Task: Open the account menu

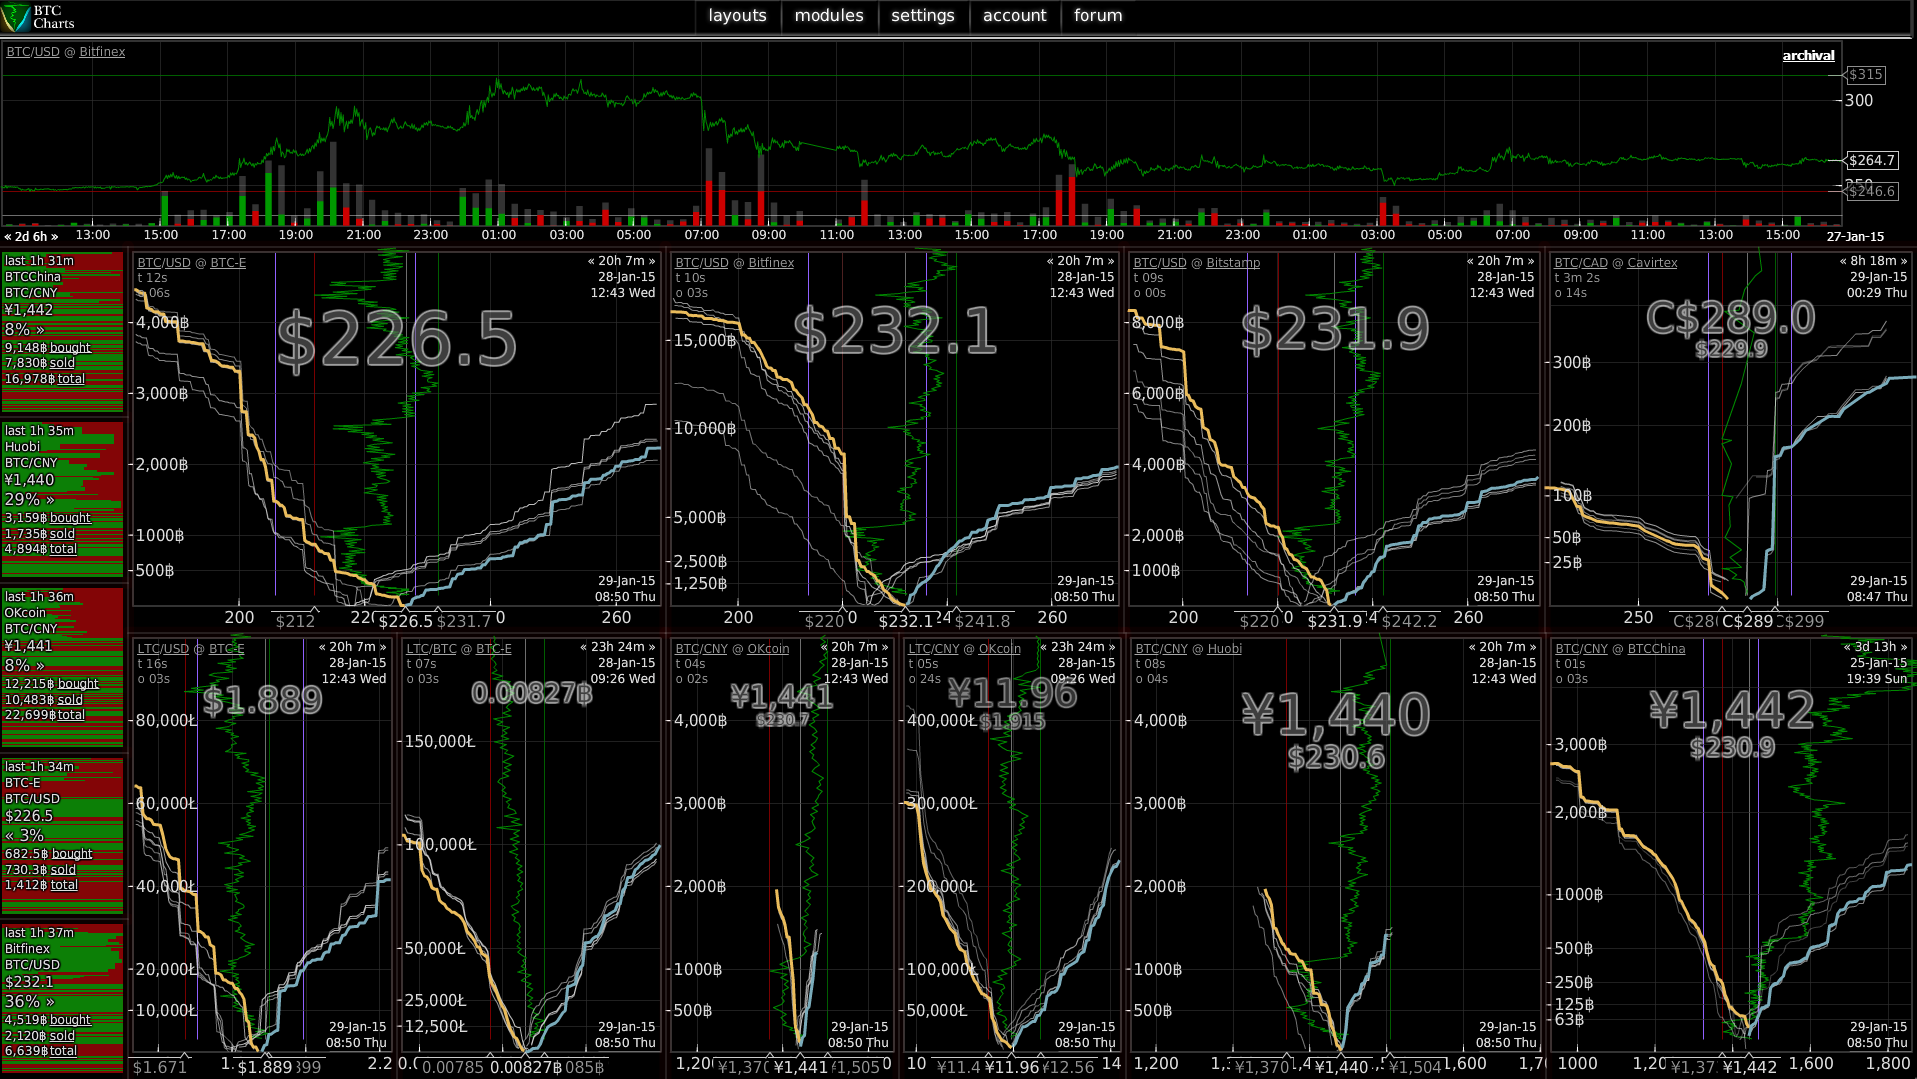Action: pos(1014,16)
